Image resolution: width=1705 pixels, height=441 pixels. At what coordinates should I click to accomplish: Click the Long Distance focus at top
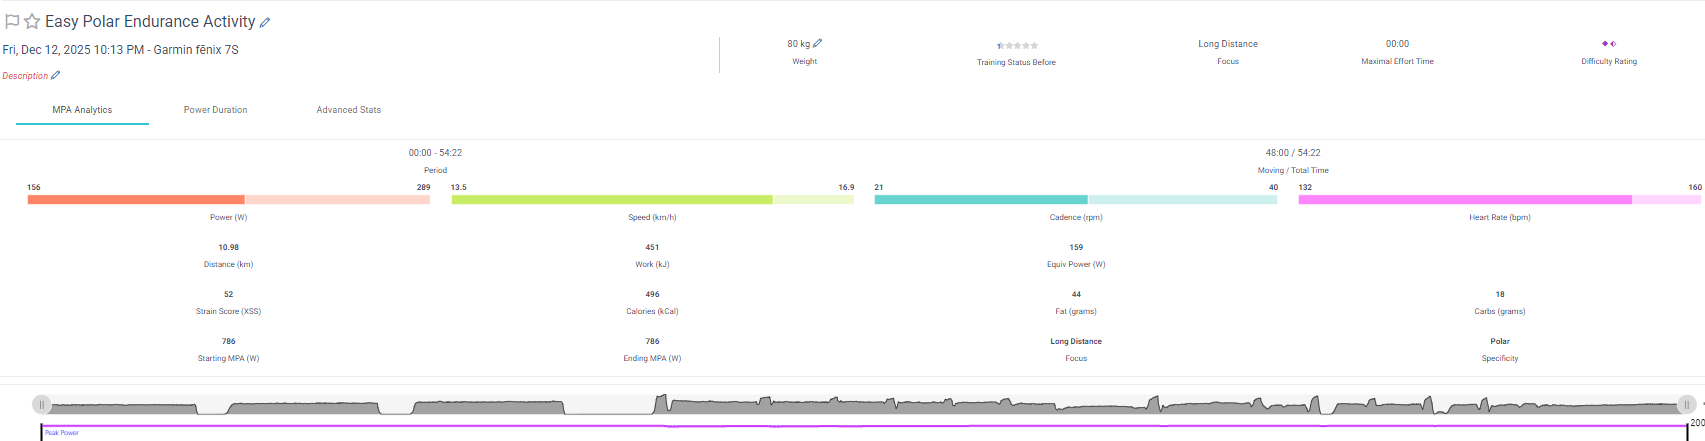pyautogui.click(x=1227, y=44)
